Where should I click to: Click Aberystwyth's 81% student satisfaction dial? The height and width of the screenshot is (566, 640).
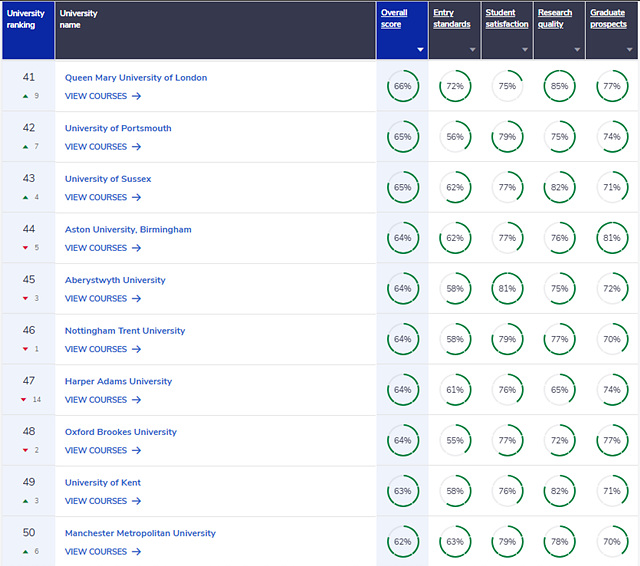click(x=507, y=289)
